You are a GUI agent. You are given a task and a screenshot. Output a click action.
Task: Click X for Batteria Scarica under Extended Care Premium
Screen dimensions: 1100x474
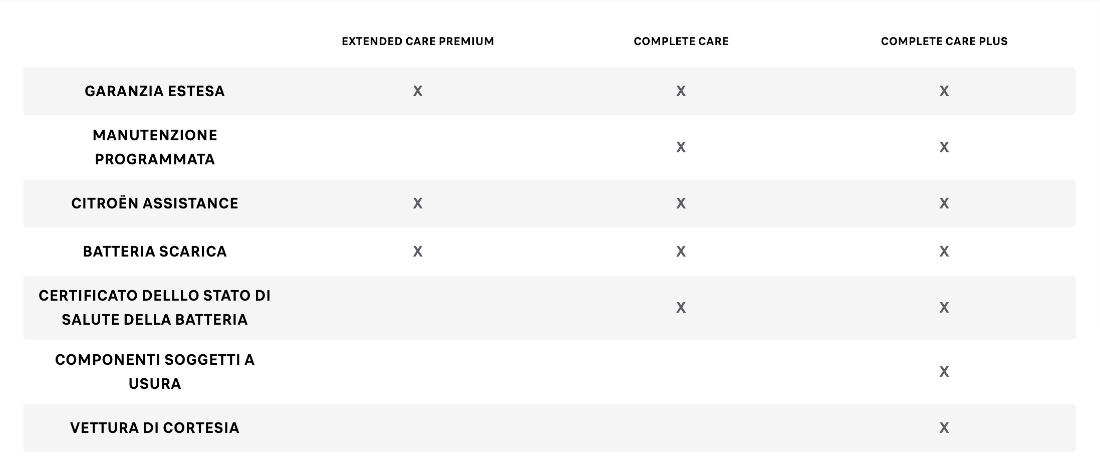coord(417,252)
